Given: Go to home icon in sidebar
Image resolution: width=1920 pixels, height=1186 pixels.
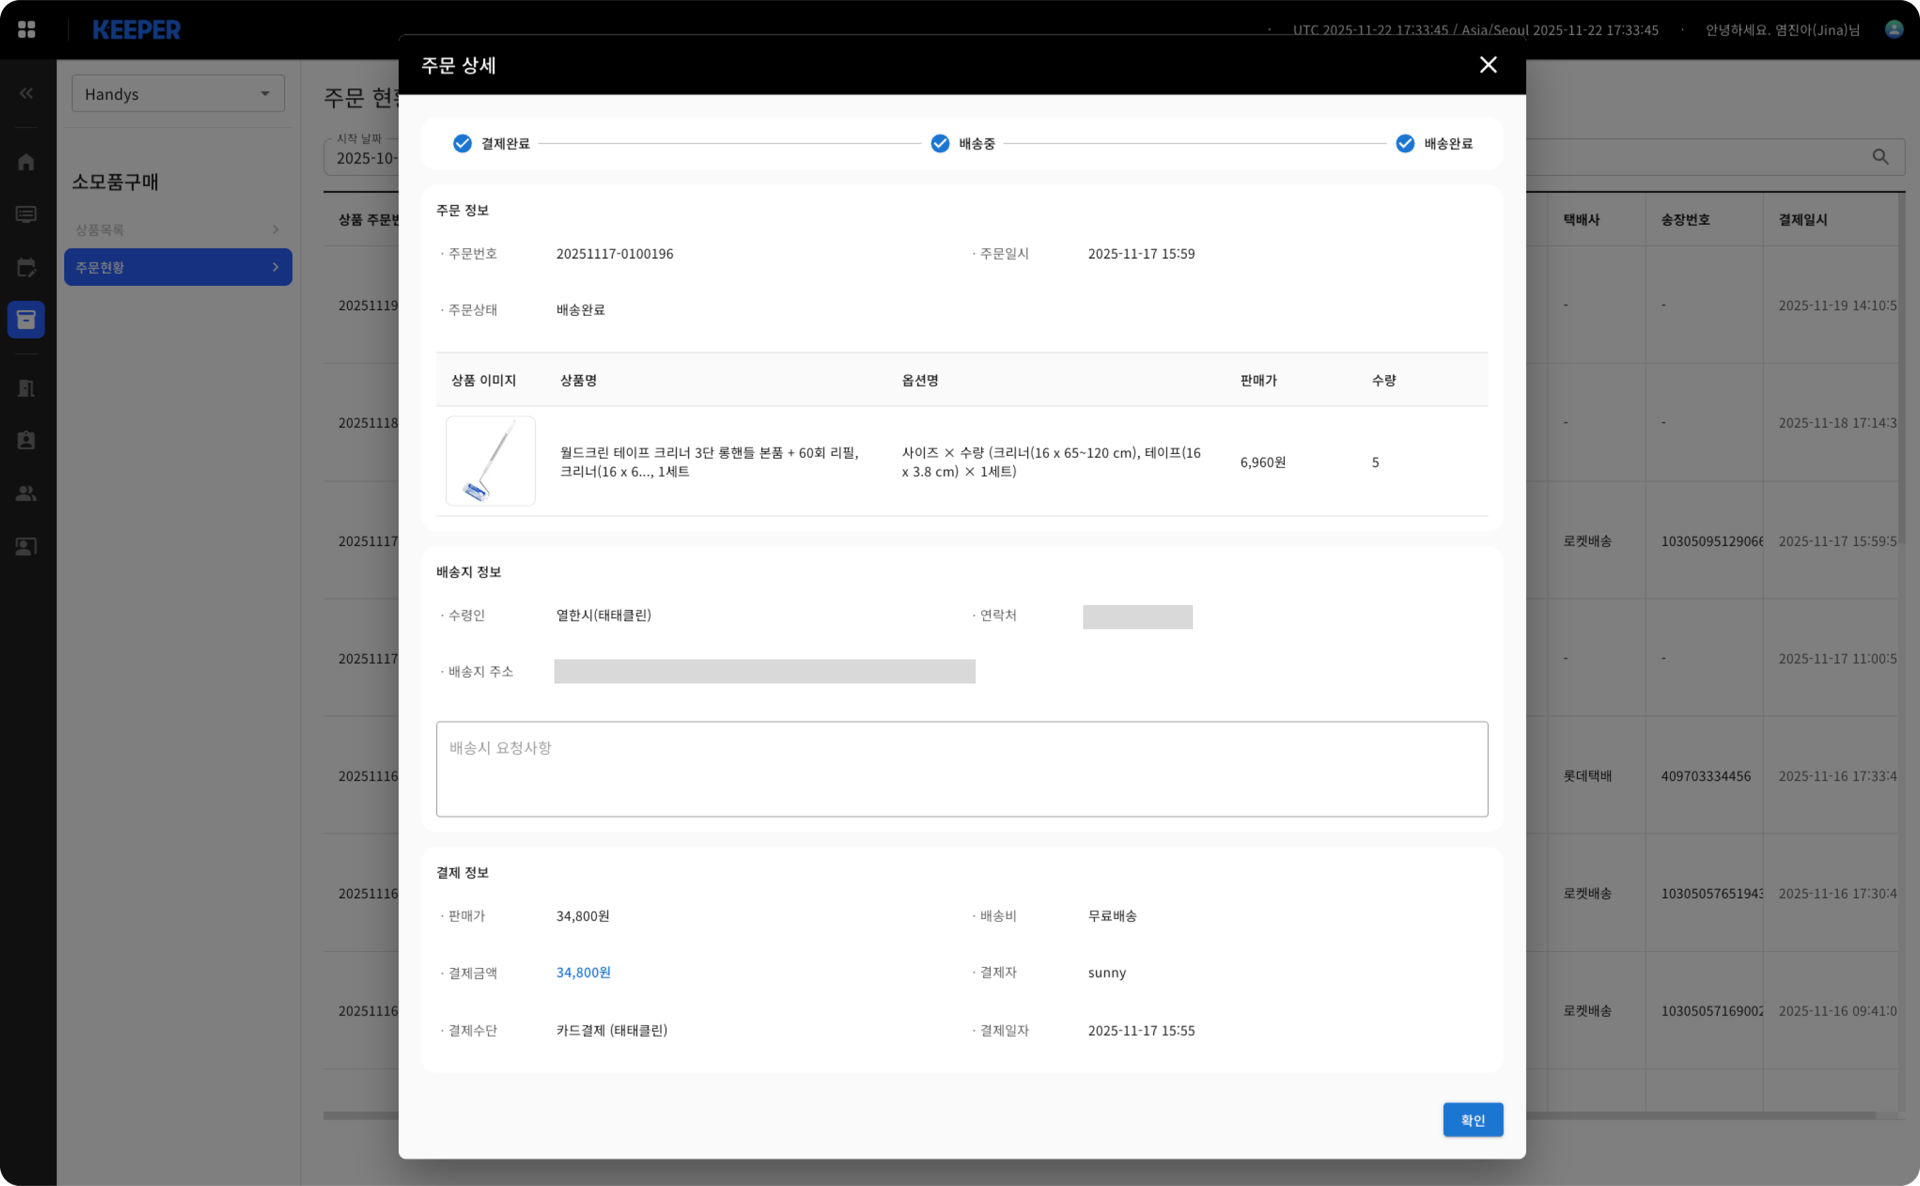Looking at the screenshot, I should [x=26, y=162].
